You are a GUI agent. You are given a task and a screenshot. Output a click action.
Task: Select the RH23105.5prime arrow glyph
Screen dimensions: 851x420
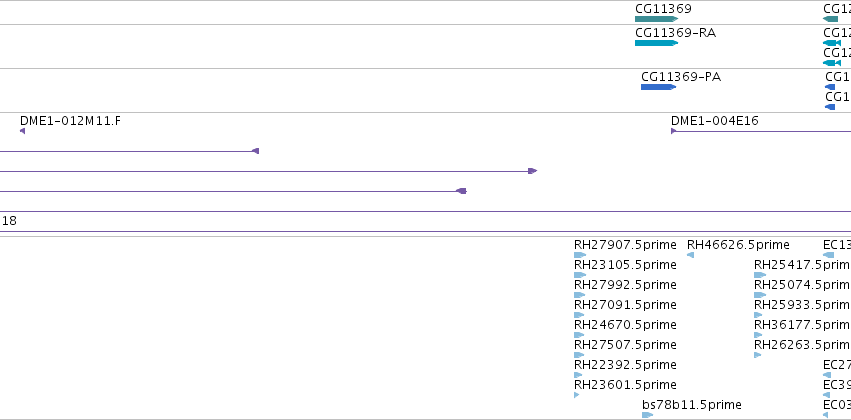(x=580, y=275)
